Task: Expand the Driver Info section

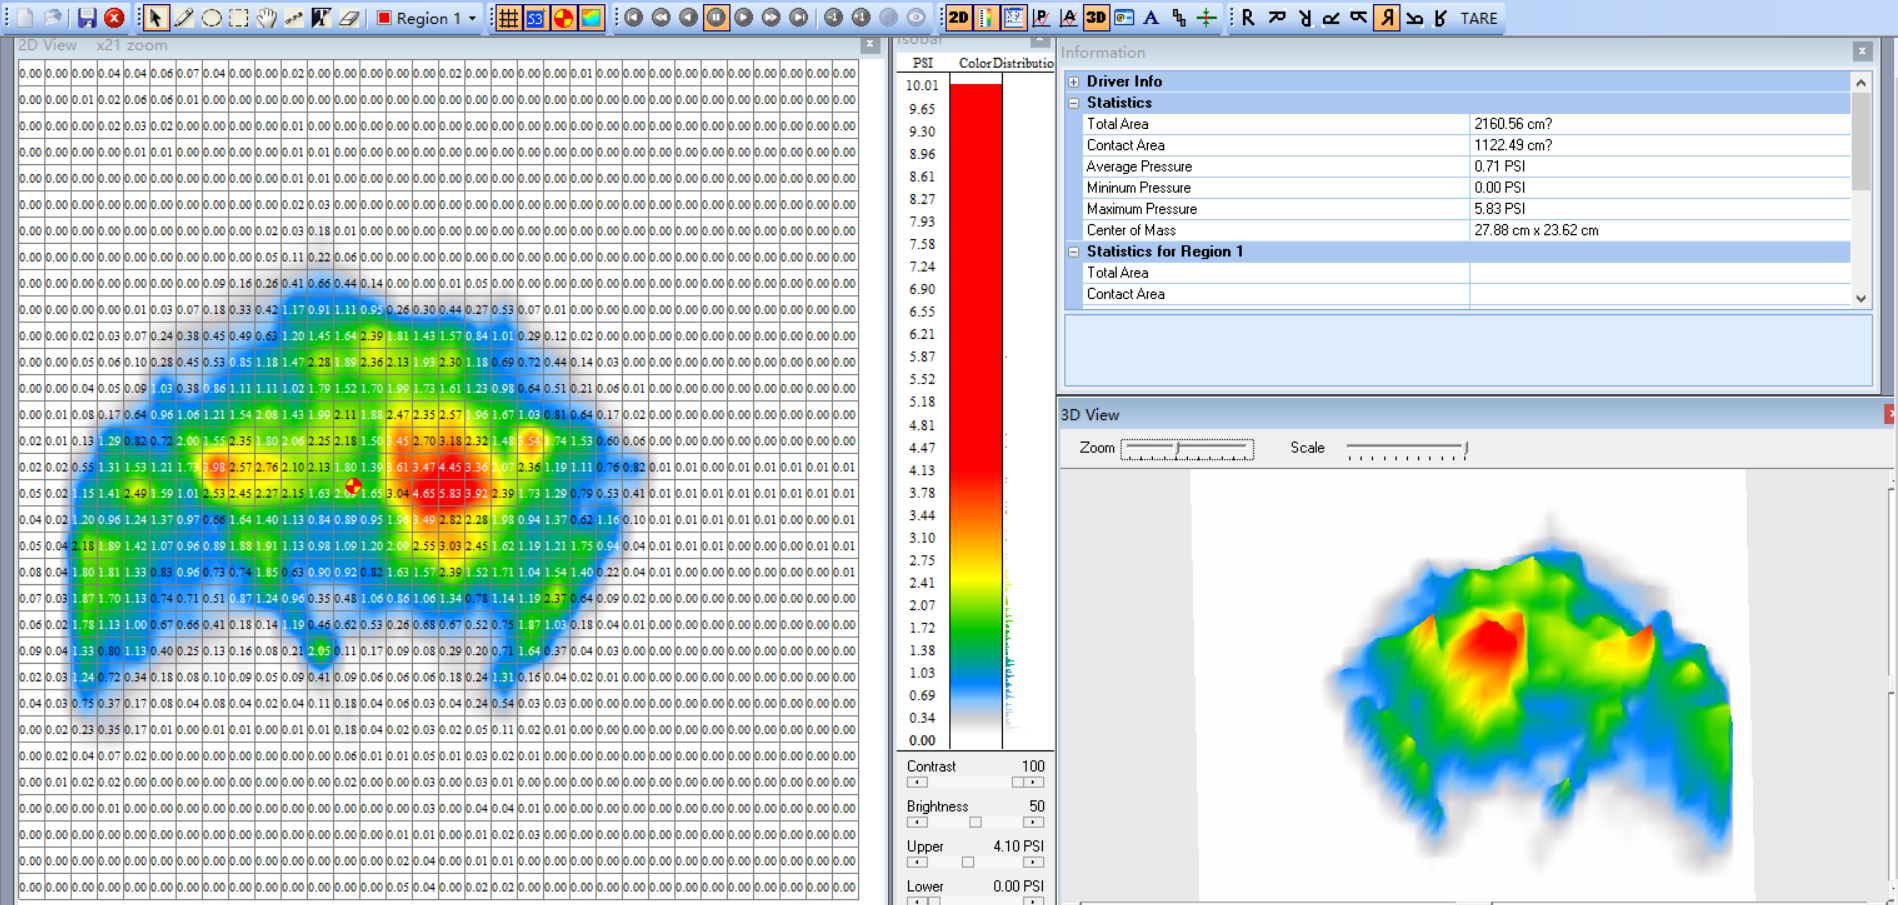Action: (1074, 82)
